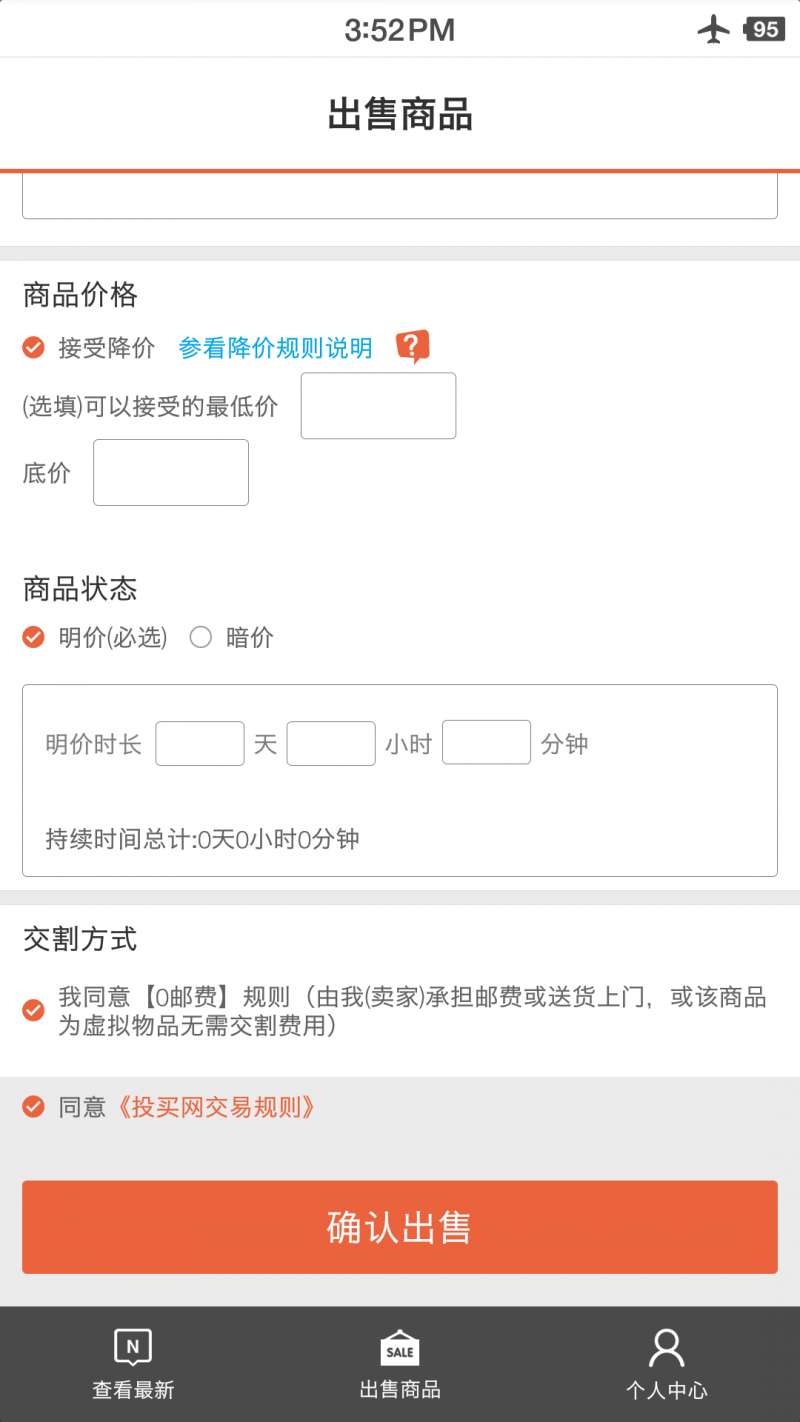Open the 个人中心 profile icon
This screenshot has height=1422, width=800.
(666, 1348)
